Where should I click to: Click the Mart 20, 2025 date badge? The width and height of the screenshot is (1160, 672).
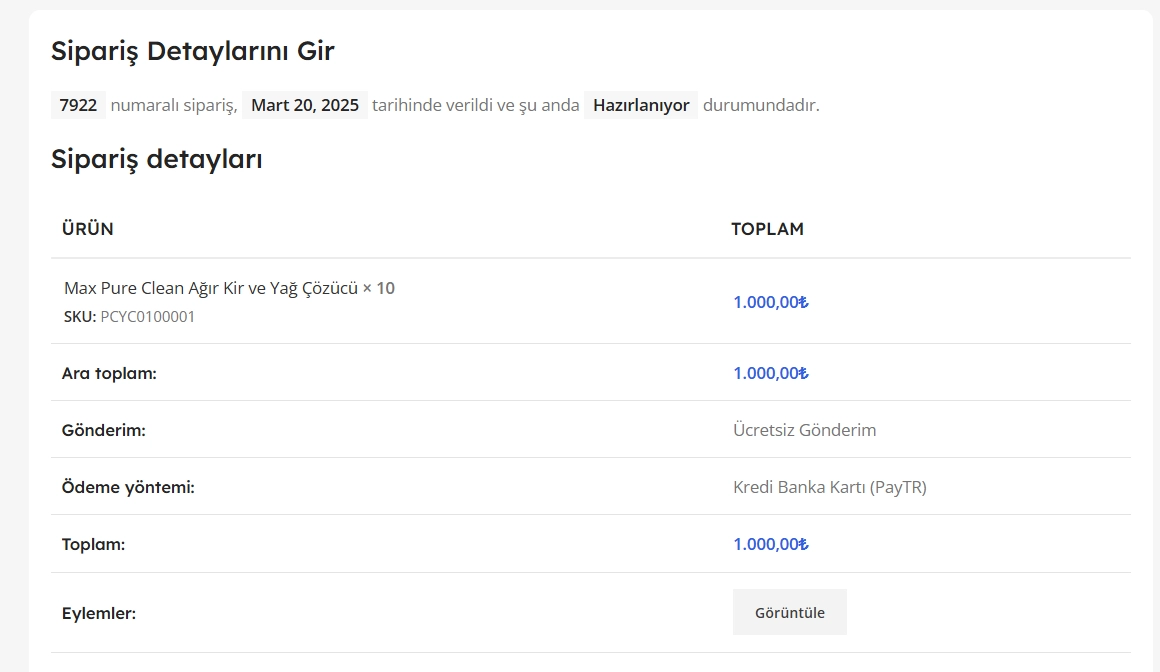point(305,105)
